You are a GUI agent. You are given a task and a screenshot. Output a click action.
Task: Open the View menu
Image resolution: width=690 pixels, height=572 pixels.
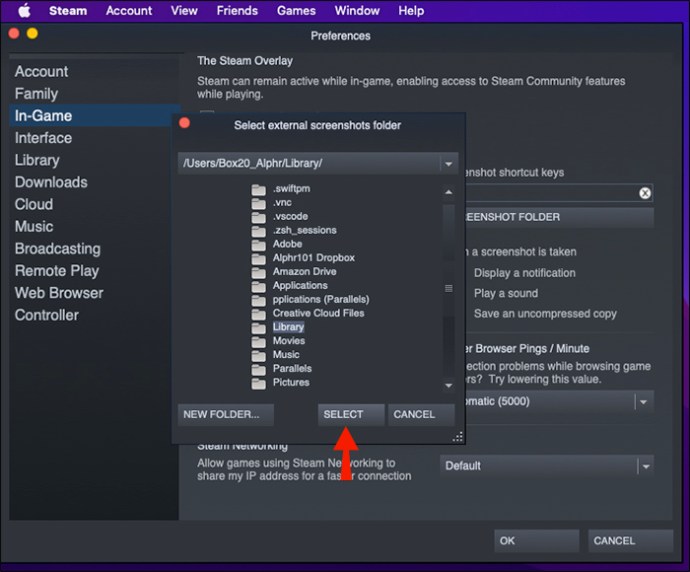pos(184,11)
